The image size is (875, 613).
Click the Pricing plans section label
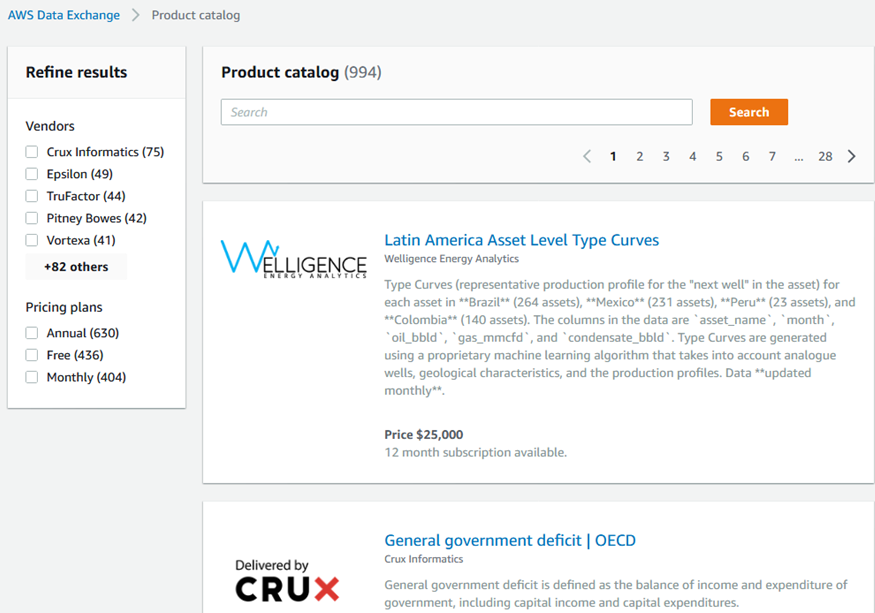(x=64, y=307)
